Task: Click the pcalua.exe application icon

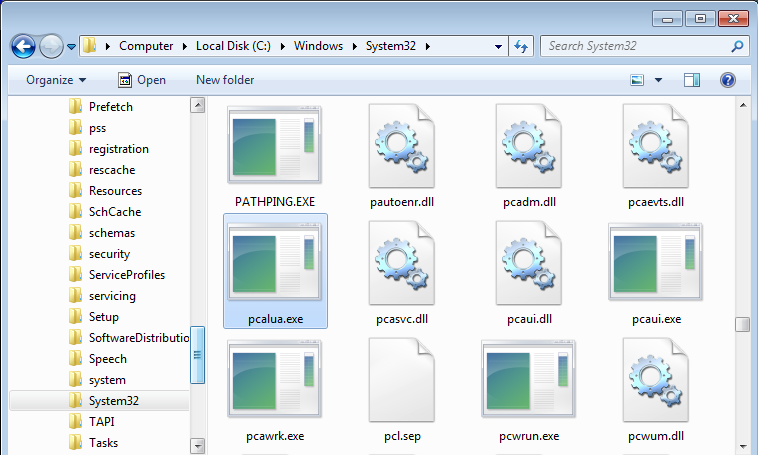Action: 275,262
